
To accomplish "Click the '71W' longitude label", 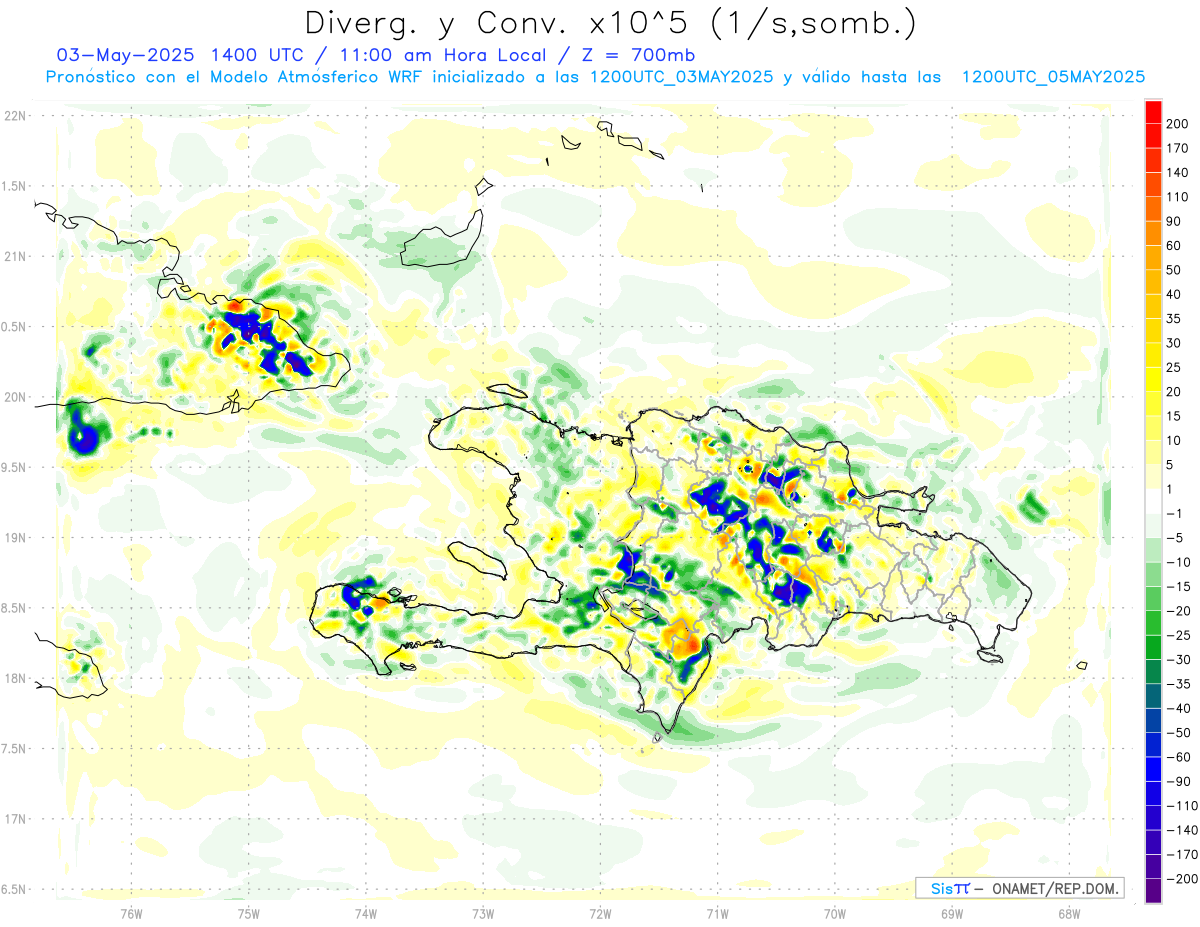I will [x=717, y=914].
